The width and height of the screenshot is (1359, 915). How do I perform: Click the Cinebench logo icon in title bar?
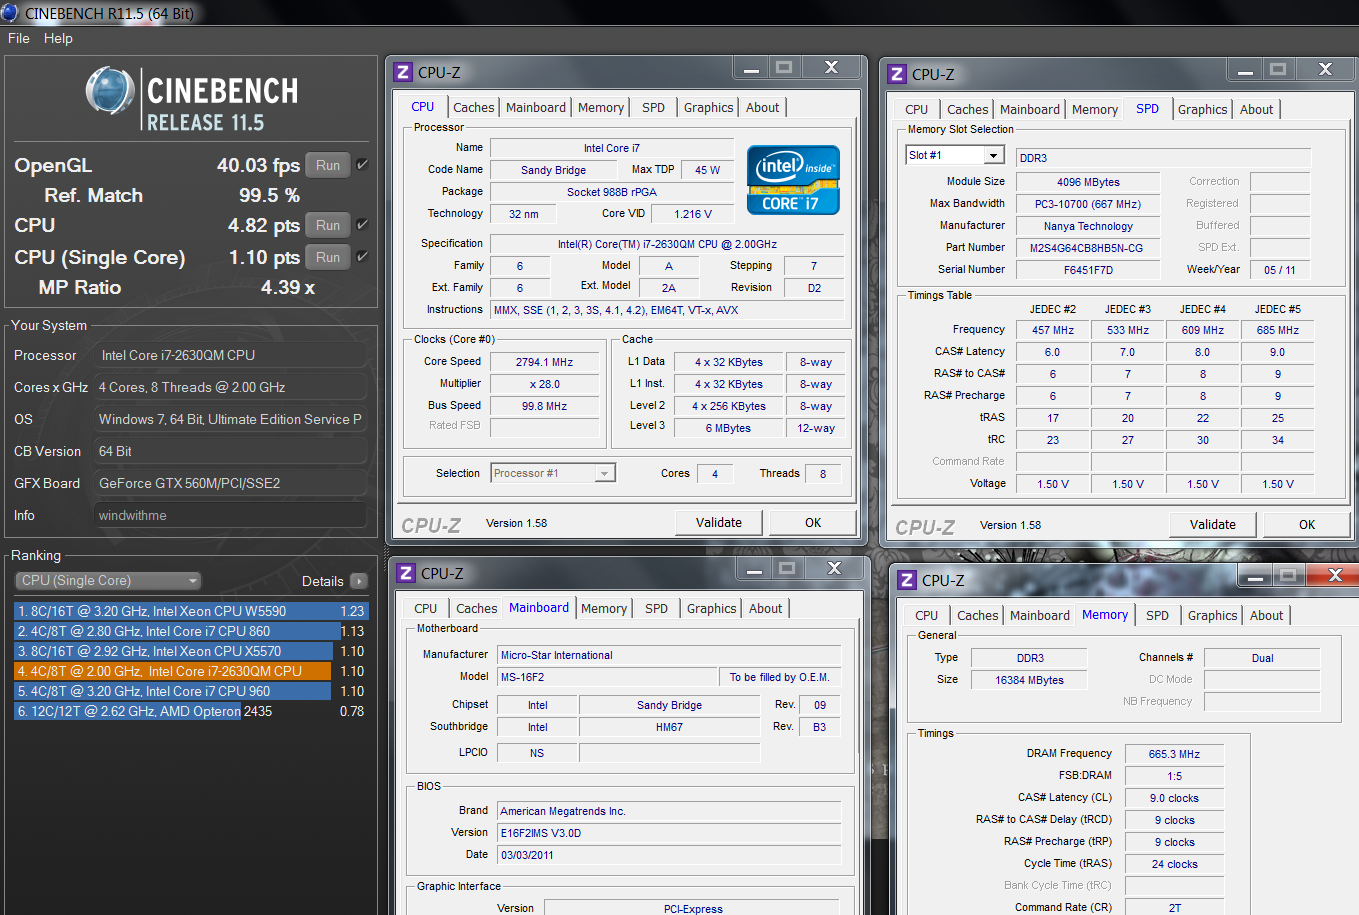pos(10,12)
